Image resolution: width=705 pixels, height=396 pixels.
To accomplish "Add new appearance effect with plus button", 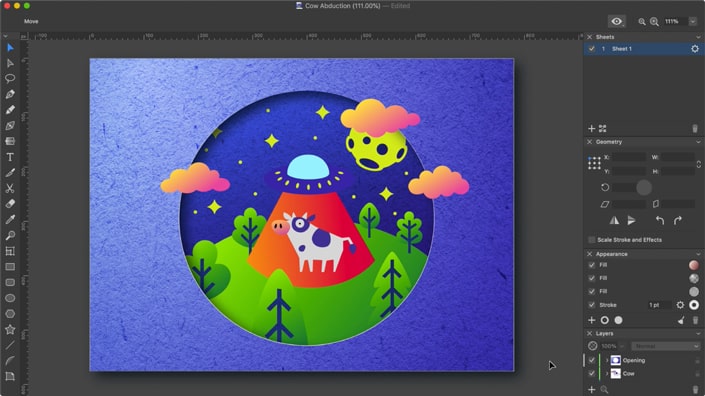I will click(x=591, y=320).
